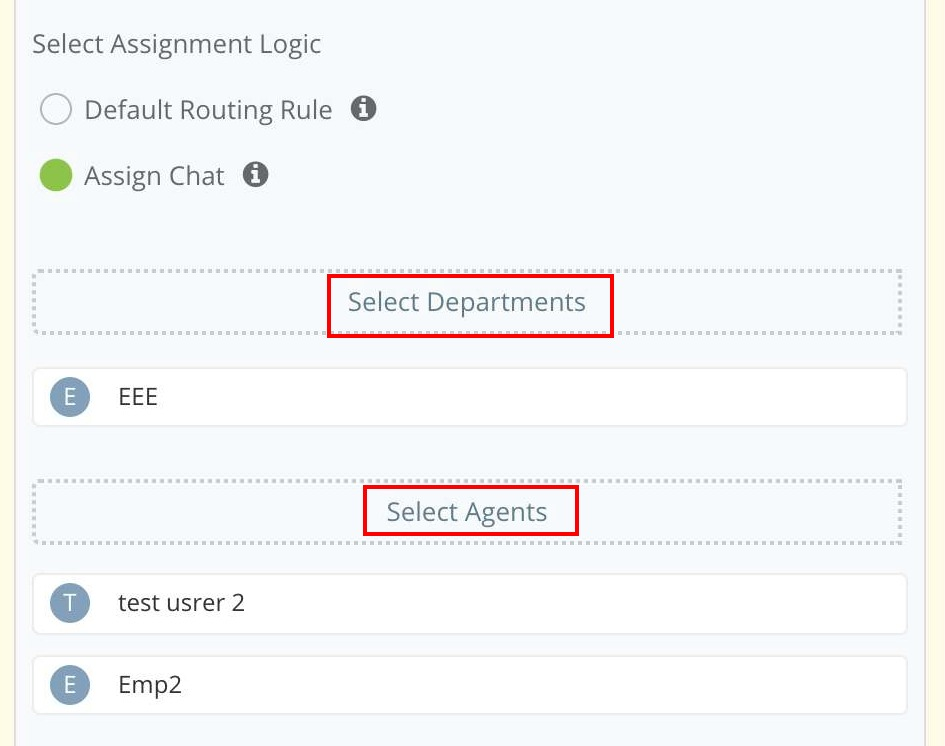
Task: Open the Select Agents dropdown
Action: point(467,512)
